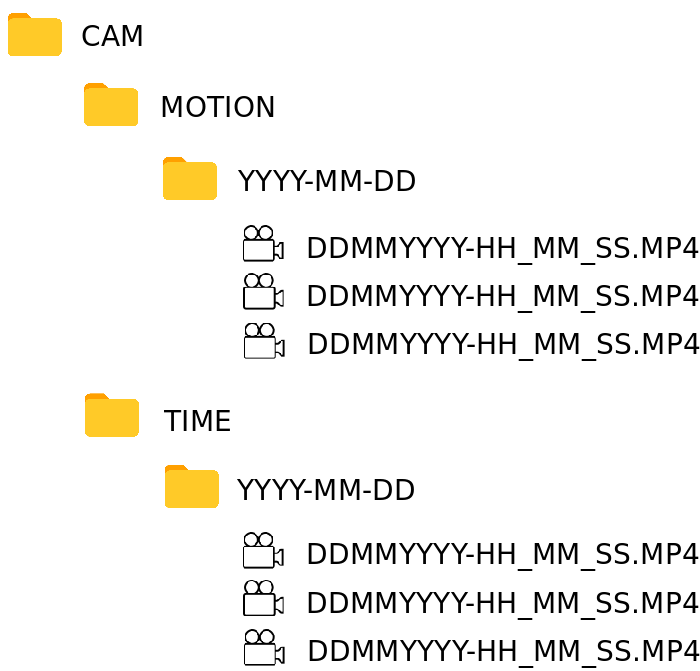Open third DDMMYYYY-HH_MM_SS.MP4 file name under MOTION

click(x=503, y=344)
